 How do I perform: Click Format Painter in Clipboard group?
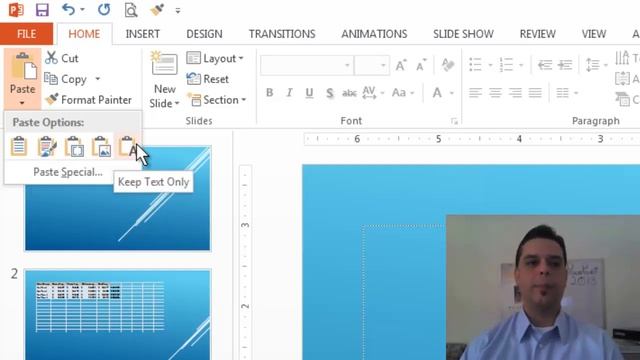point(88,100)
